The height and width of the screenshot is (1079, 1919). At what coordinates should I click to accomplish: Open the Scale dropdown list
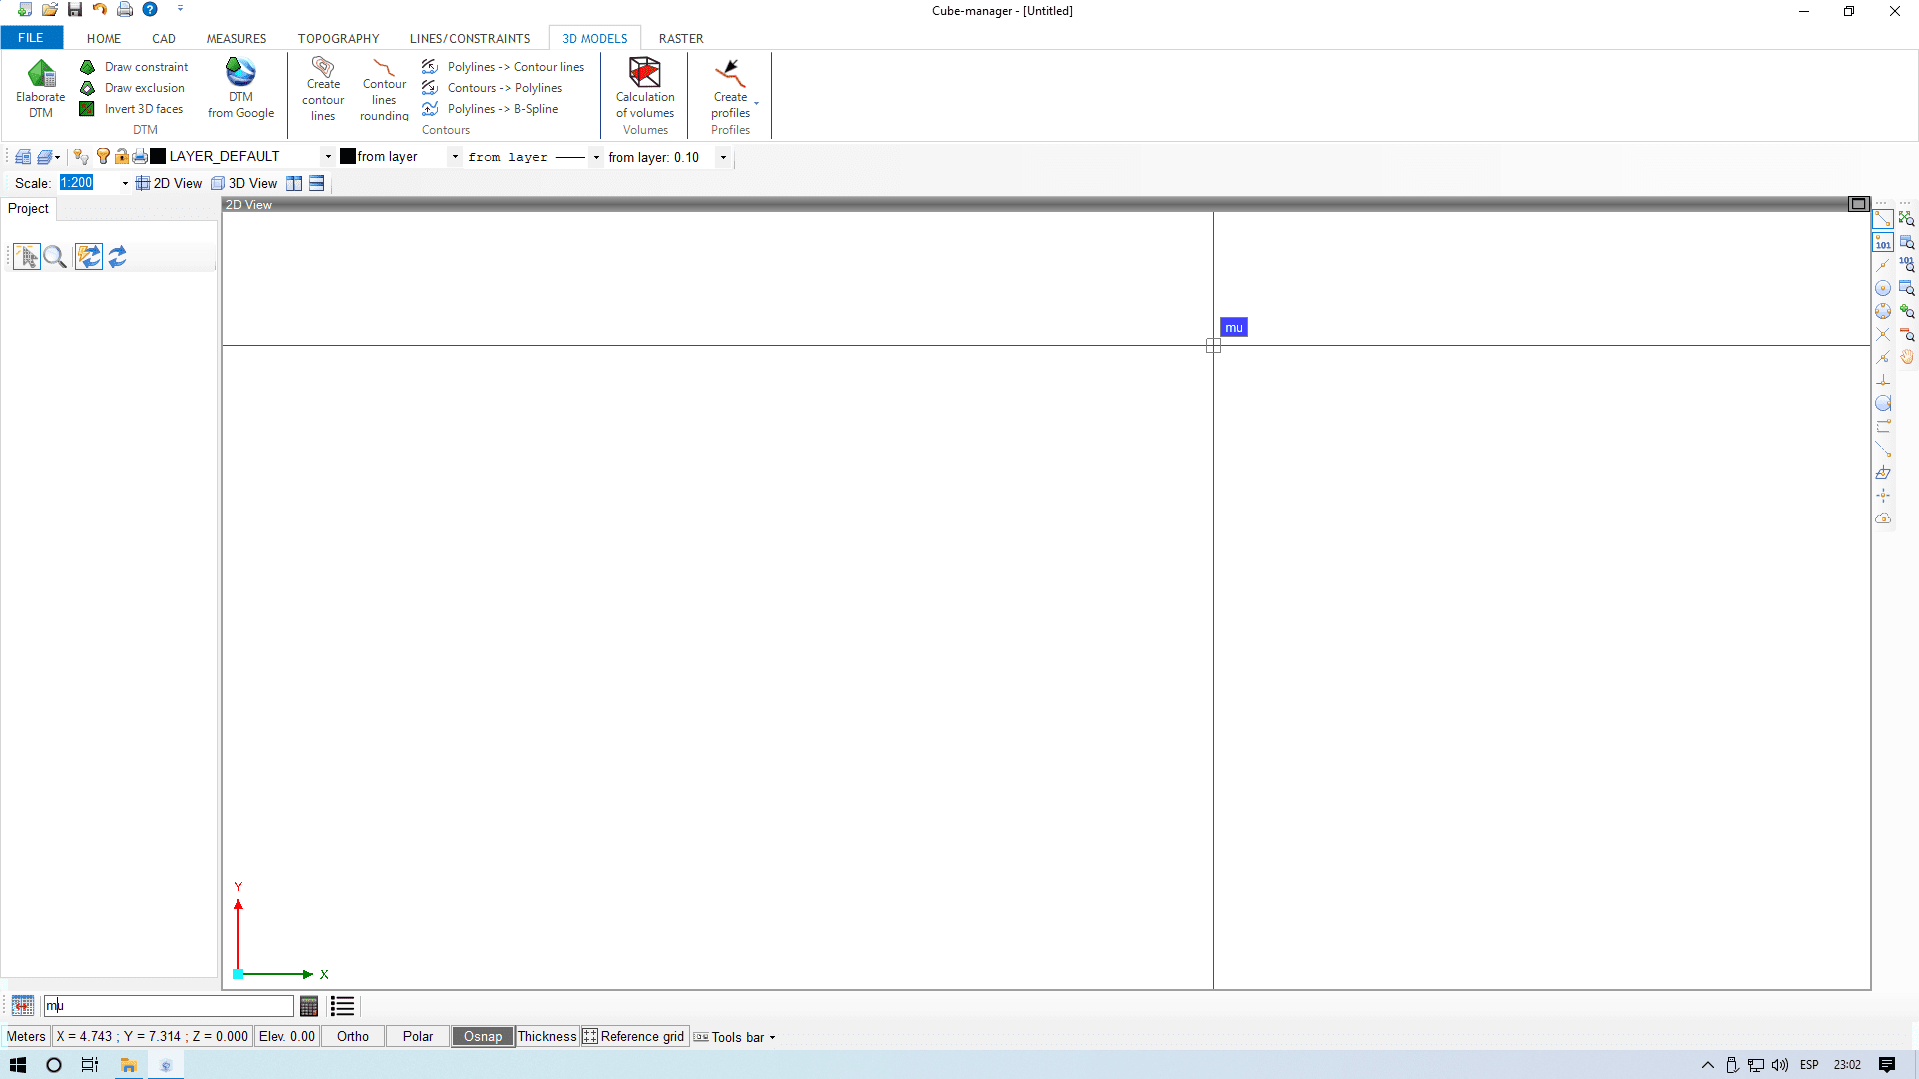125,184
